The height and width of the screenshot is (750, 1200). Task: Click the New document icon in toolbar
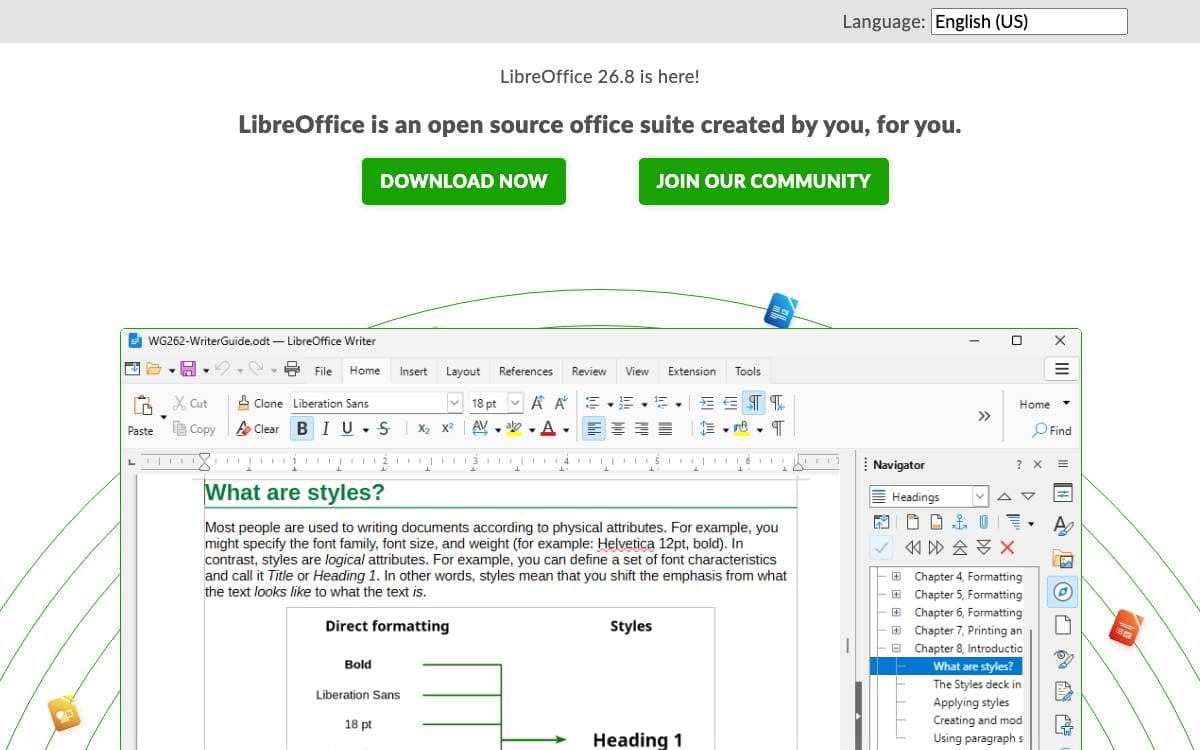pyautogui.click(x=133, y=370)
